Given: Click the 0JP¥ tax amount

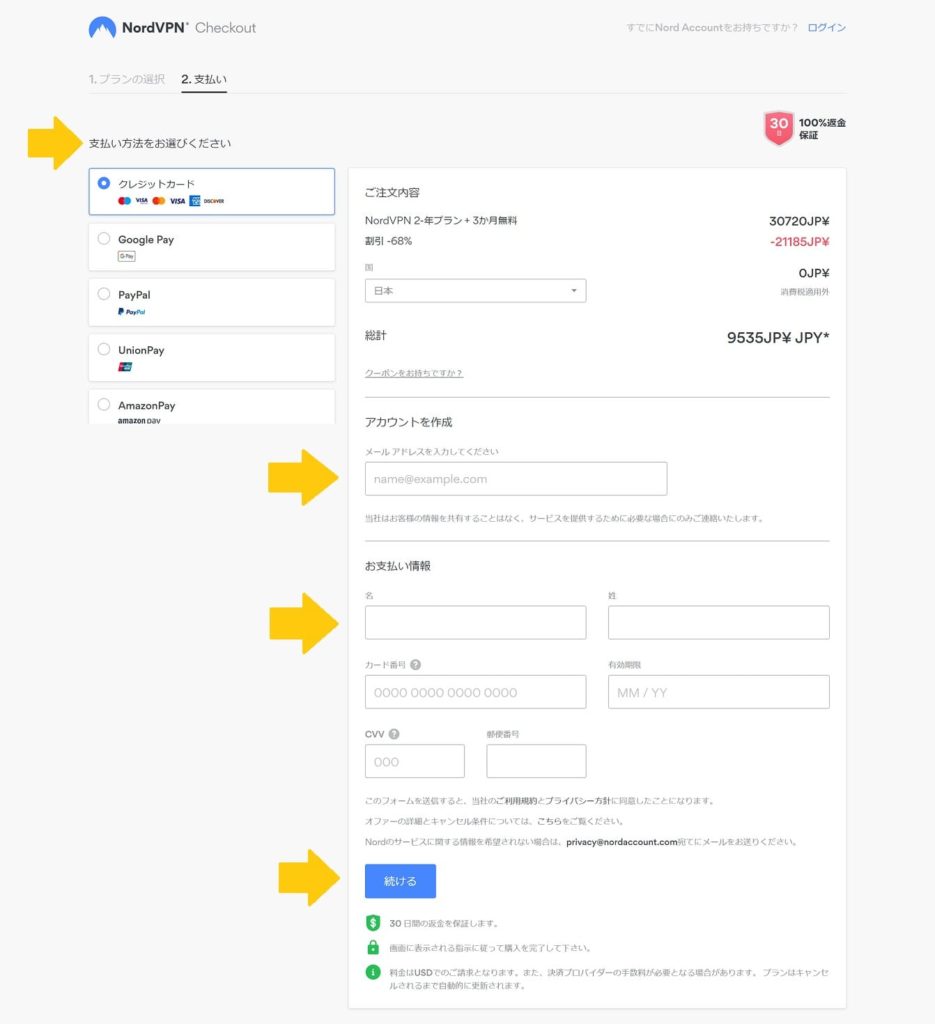Looking at the screenshot, I should (814, 273).
